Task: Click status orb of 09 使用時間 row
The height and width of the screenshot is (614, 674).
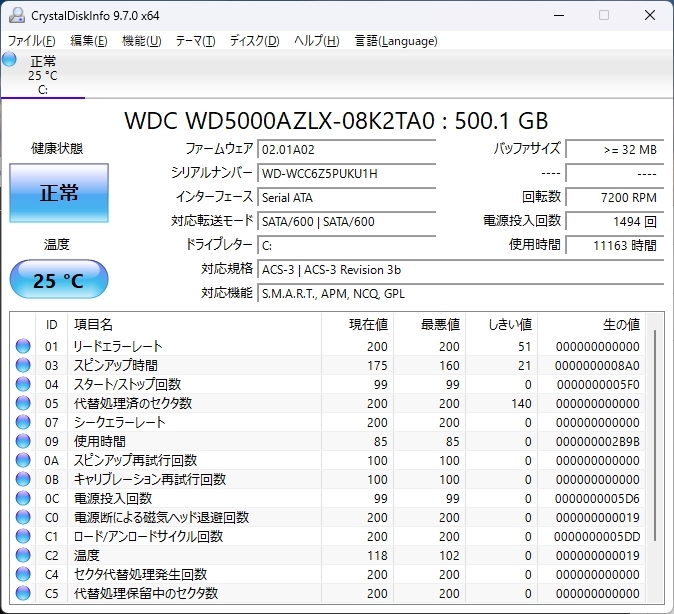Action: [23, 441]
